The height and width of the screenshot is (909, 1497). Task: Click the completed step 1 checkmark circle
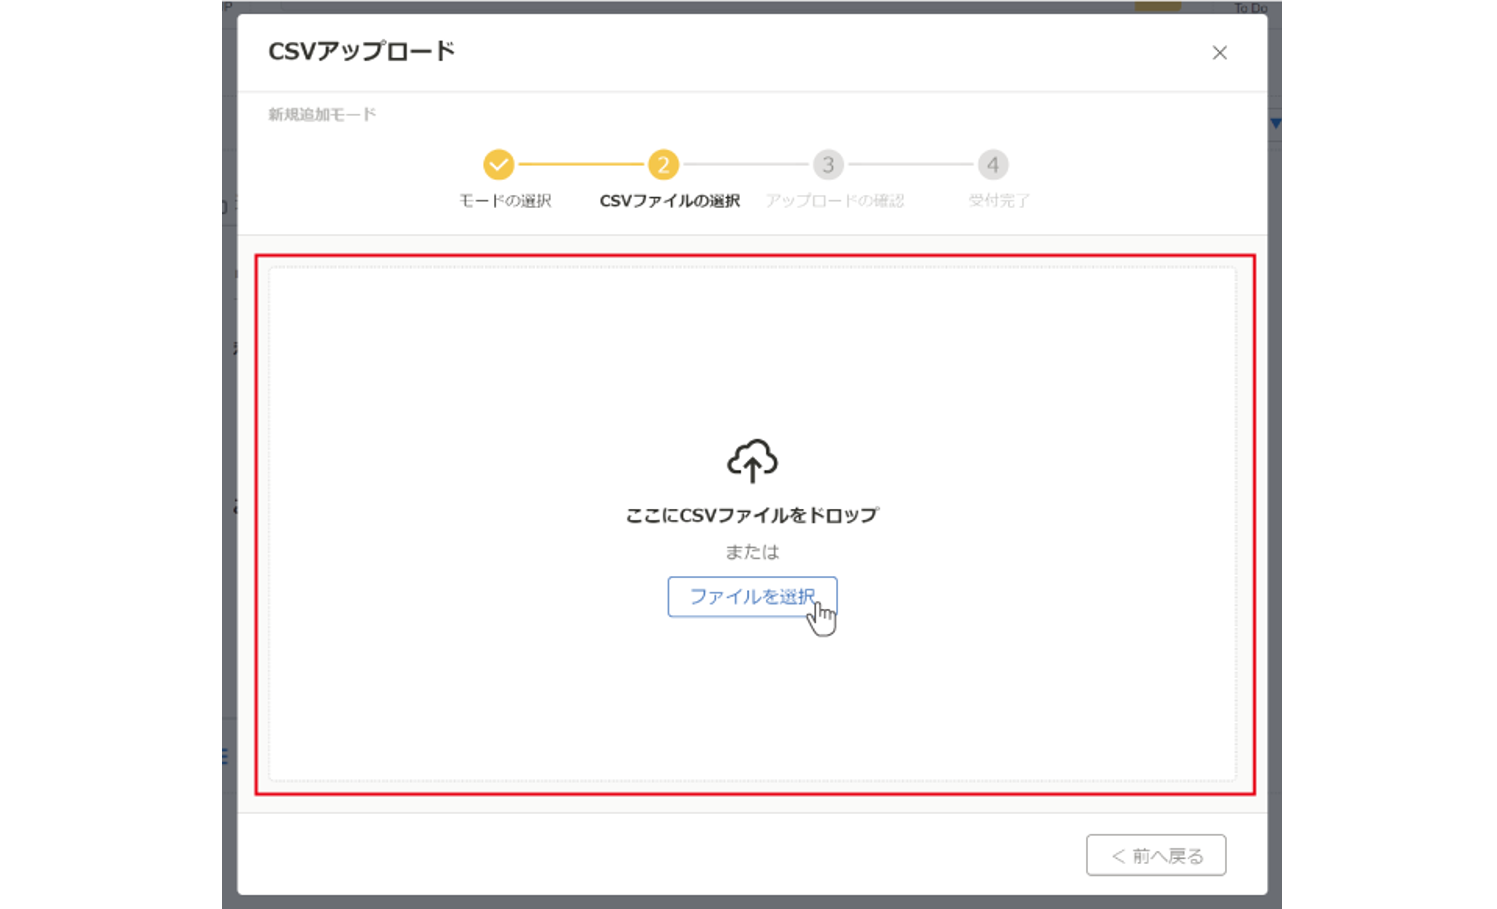498,164
